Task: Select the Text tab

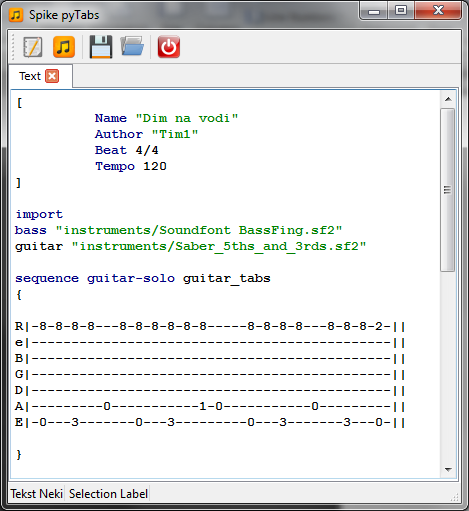Action: [41, 76]
